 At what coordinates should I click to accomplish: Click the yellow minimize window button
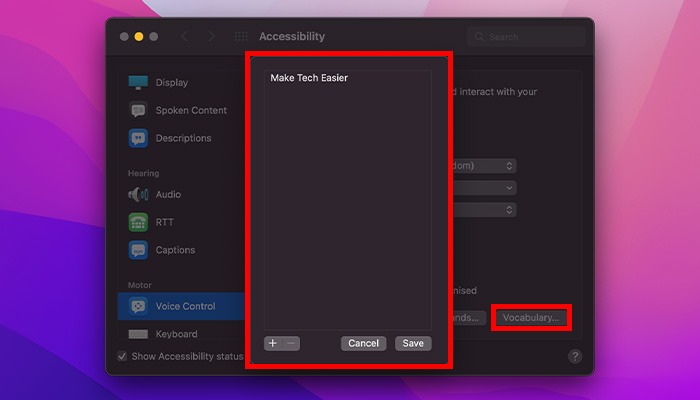(139, 37)
